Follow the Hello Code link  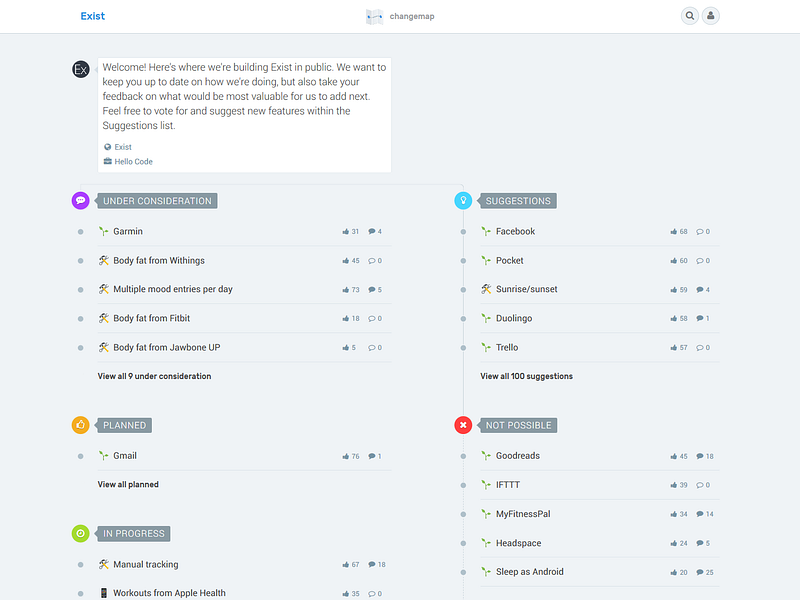point(133,162)
